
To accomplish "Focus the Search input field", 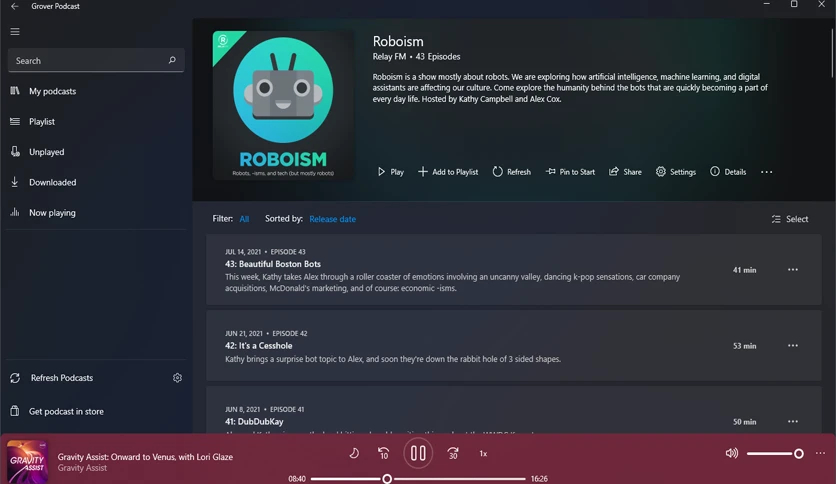I will tap(96, 60).
